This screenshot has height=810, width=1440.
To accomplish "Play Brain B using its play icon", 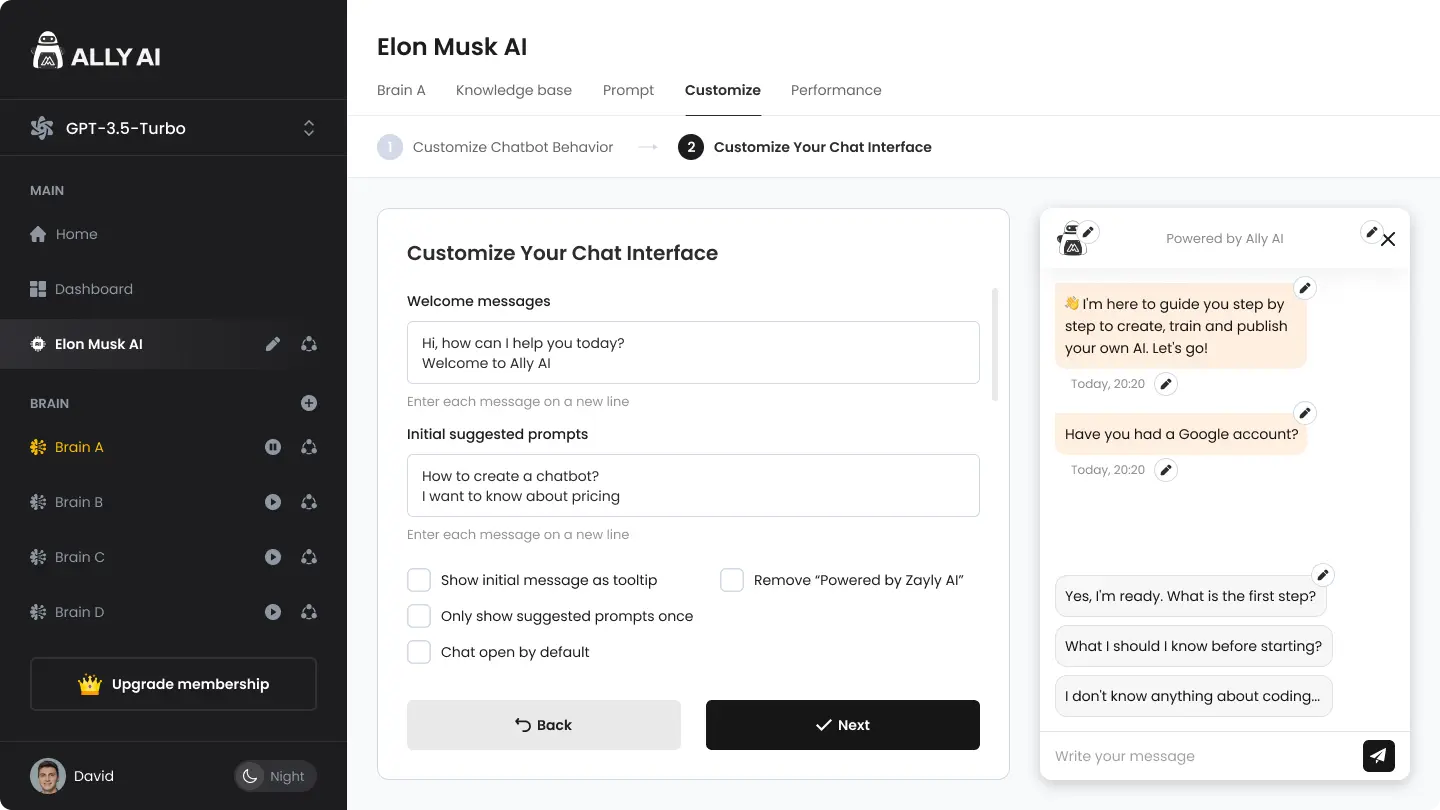I will [273, 502].
